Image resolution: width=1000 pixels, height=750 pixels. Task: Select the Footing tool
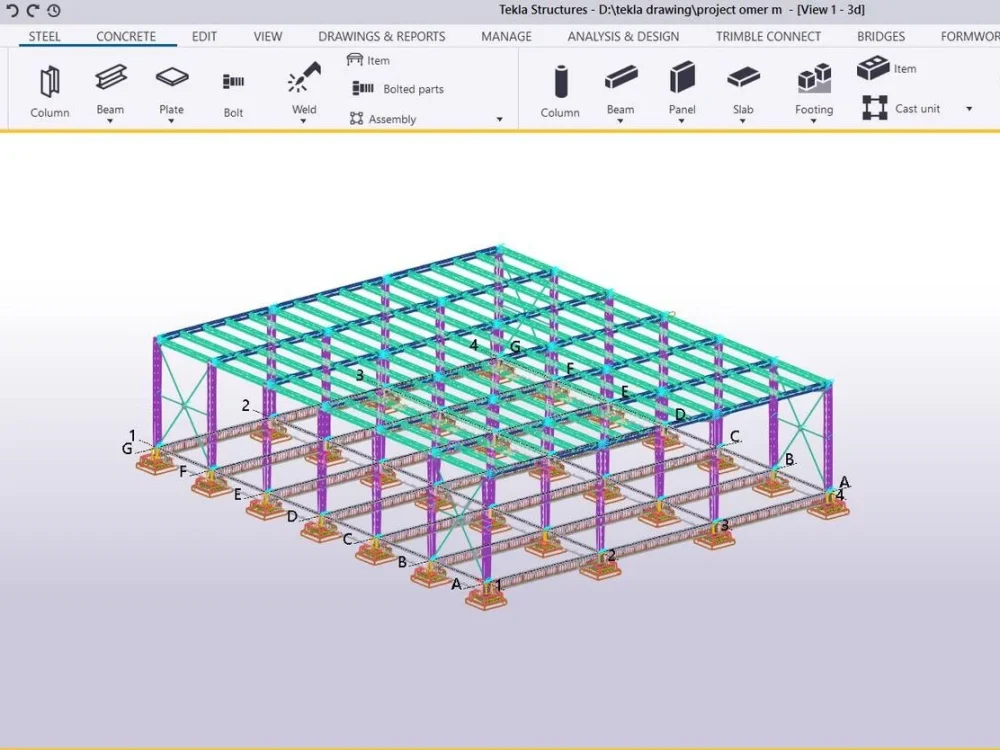(812, 88)
